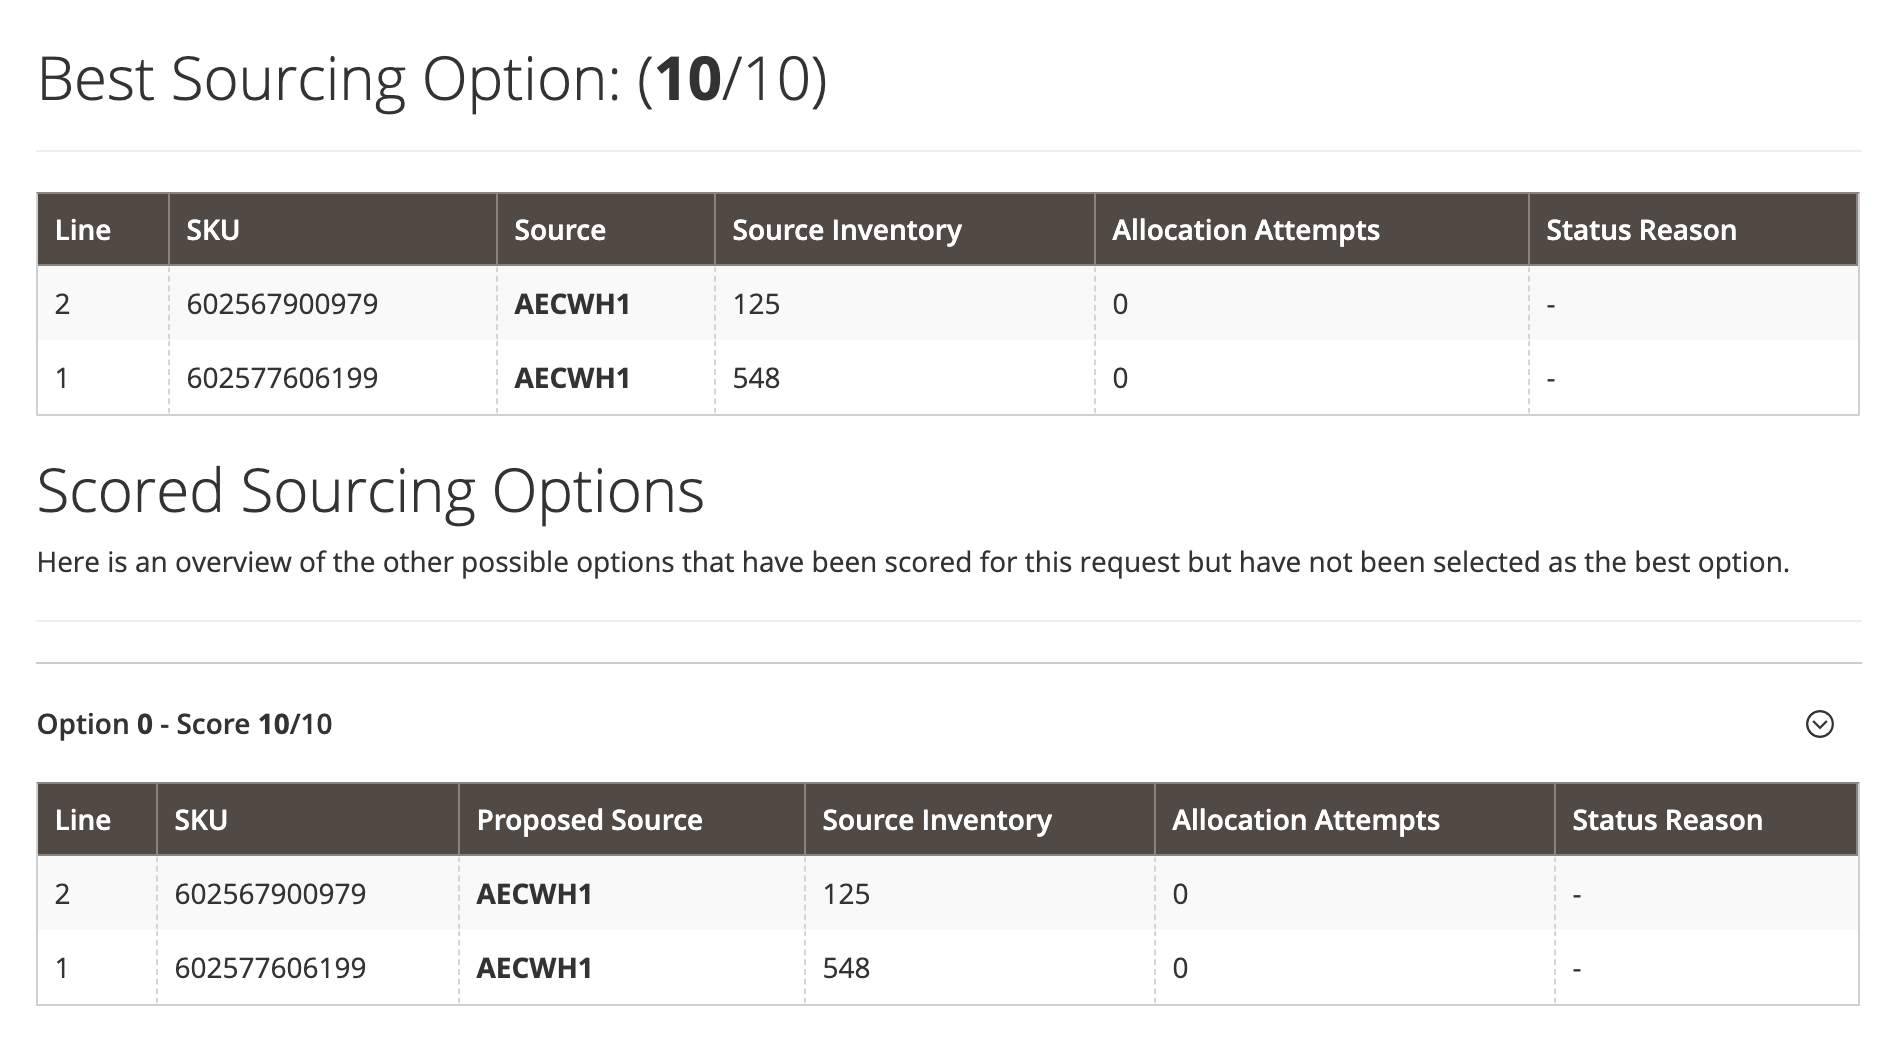Click inventory value 548 in Option 0 table

point(846,968)
